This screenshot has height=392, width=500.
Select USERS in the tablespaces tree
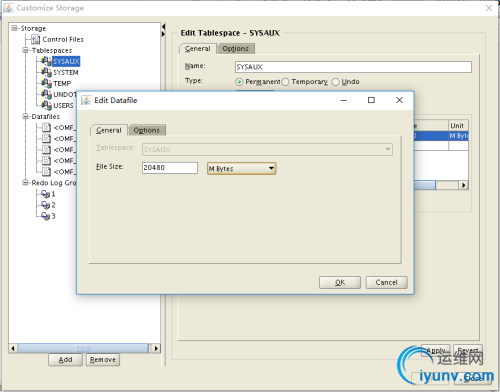coord(63,105)
